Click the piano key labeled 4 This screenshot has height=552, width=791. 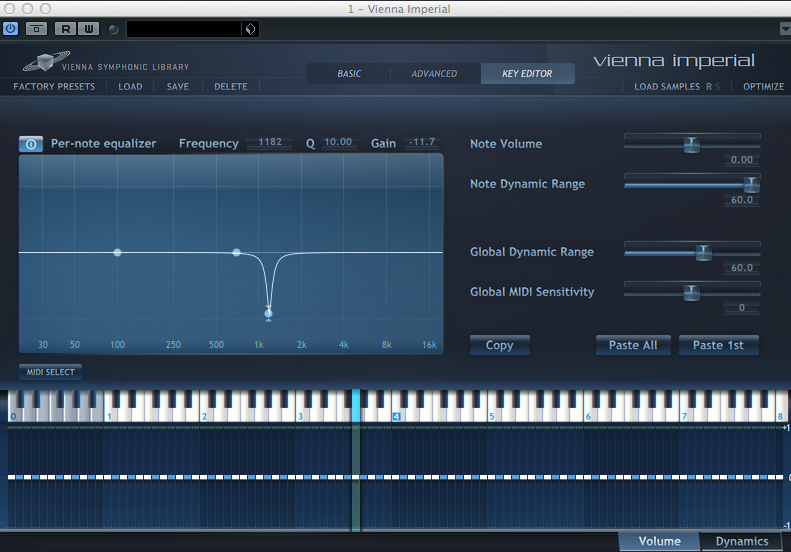coord(397,416)
